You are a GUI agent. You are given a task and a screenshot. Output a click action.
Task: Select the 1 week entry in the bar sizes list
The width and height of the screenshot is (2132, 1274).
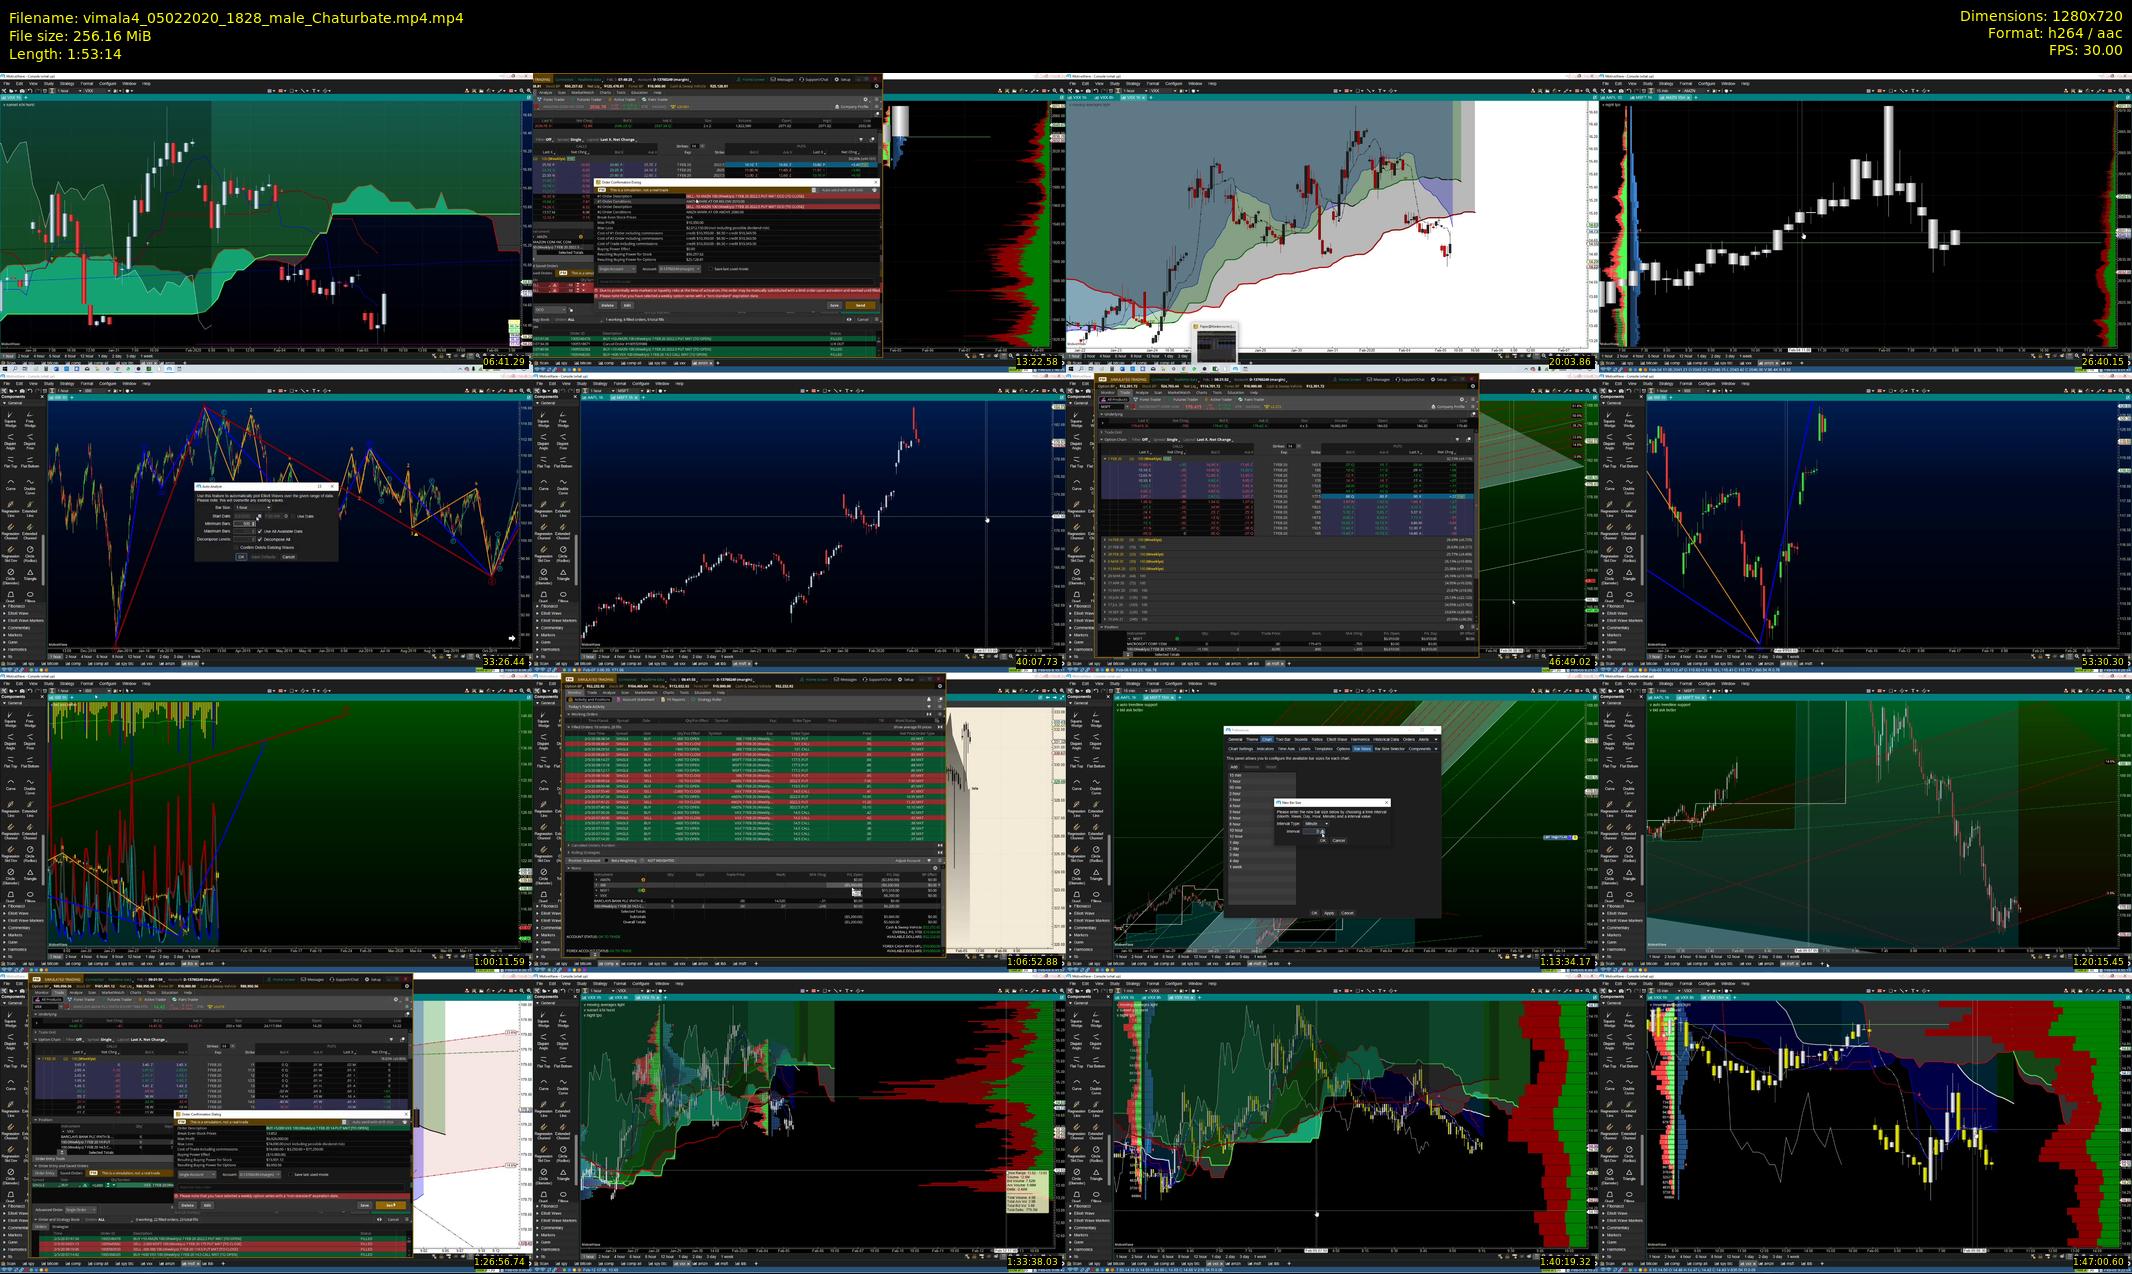1236,867
